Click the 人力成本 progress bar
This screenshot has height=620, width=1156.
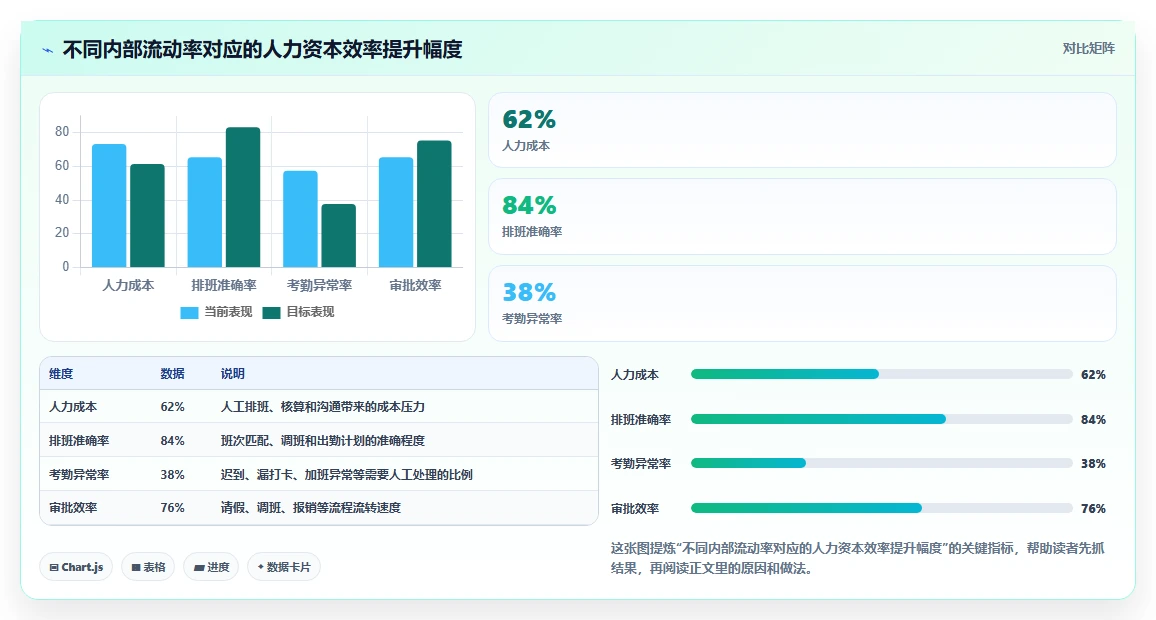click(881, 375)
